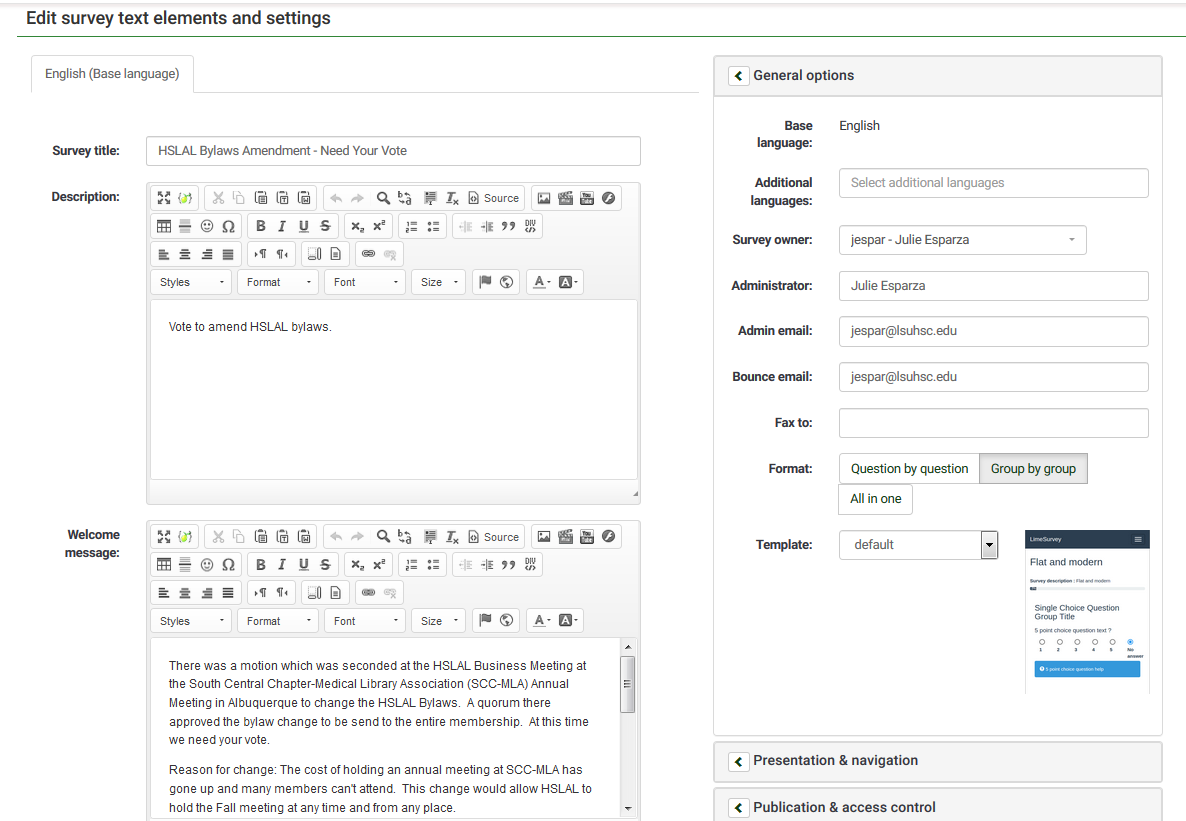This screenshot has width=1186, height=821.
Task: Maximize the Description editor
Action: click(x=165, y=198)
